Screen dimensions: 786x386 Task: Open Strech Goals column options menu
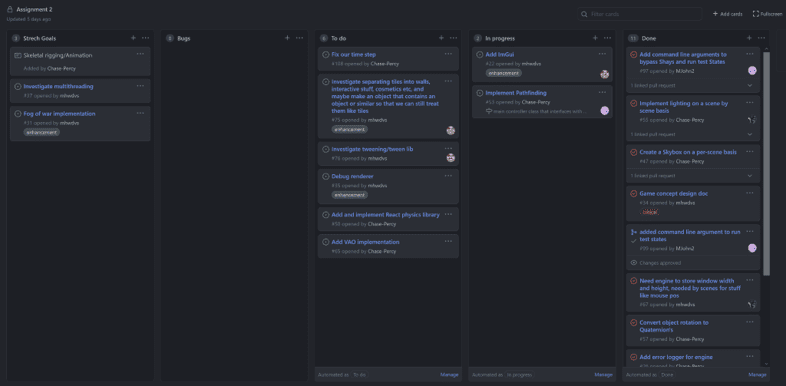point(145,38)
